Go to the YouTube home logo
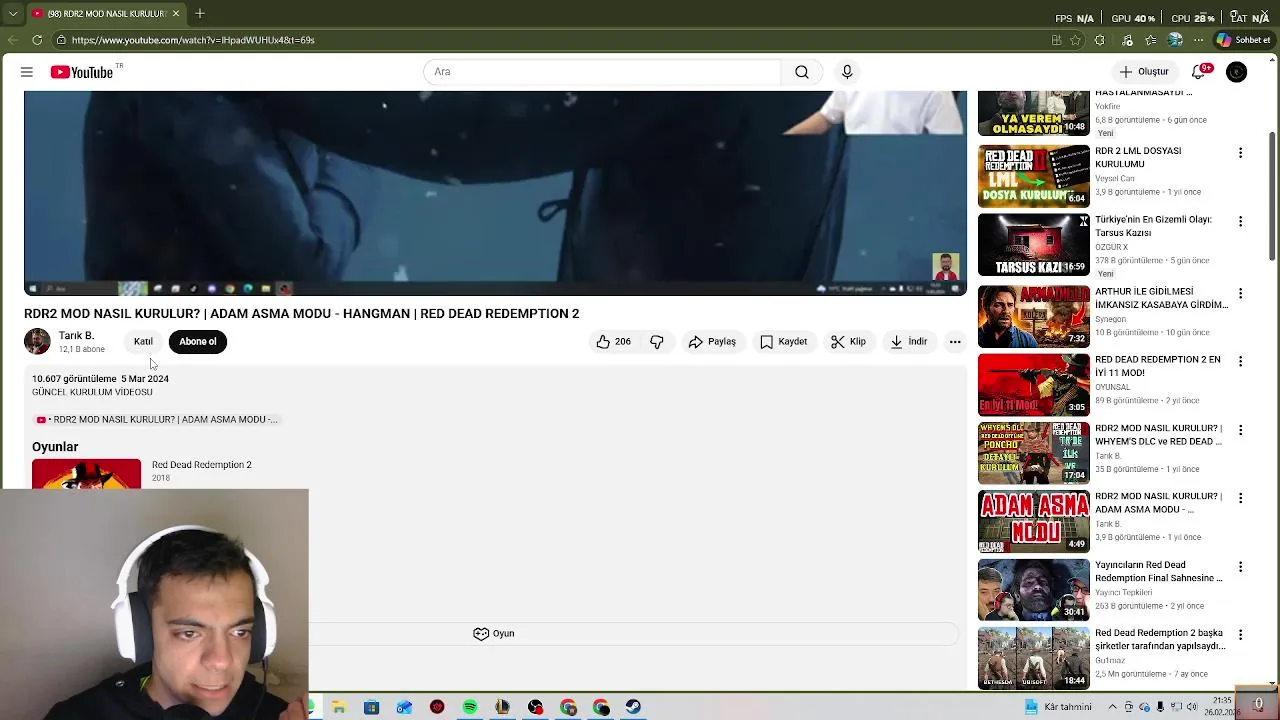The height and width of the screenshot is (720, 1280). 82,72
